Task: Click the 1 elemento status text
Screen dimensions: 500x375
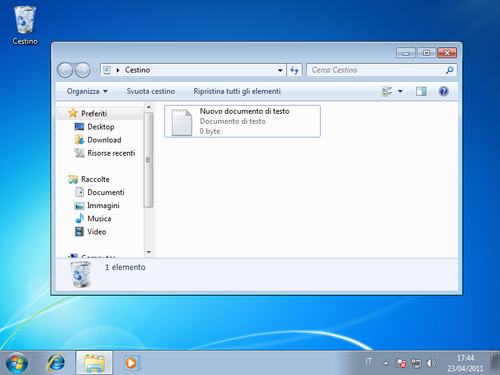Action: [125, 267]
